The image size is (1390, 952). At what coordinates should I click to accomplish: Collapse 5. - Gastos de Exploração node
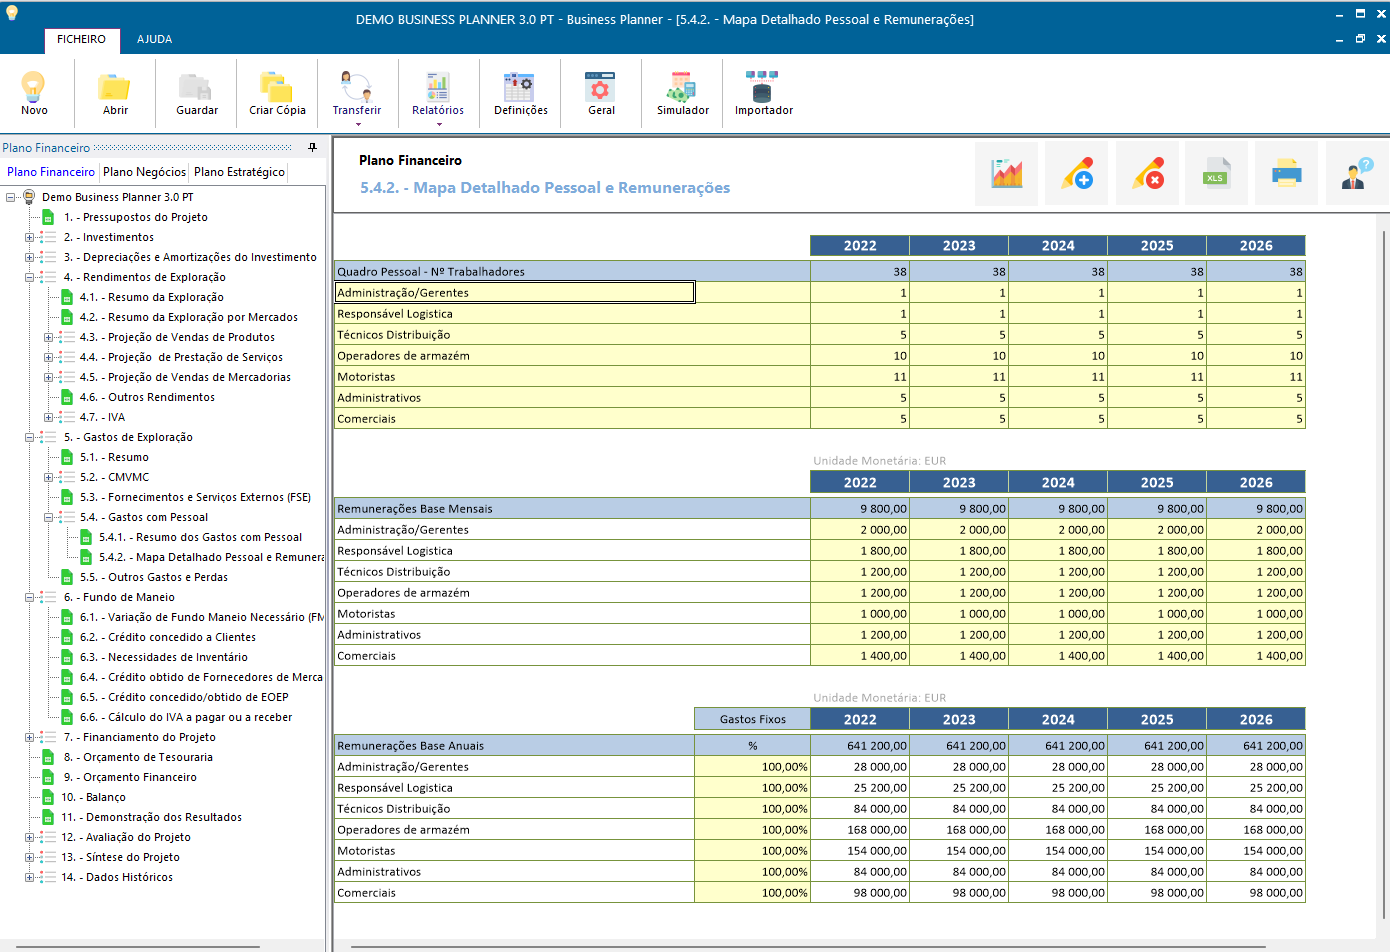pyautogui.click(x=29, y=437)
